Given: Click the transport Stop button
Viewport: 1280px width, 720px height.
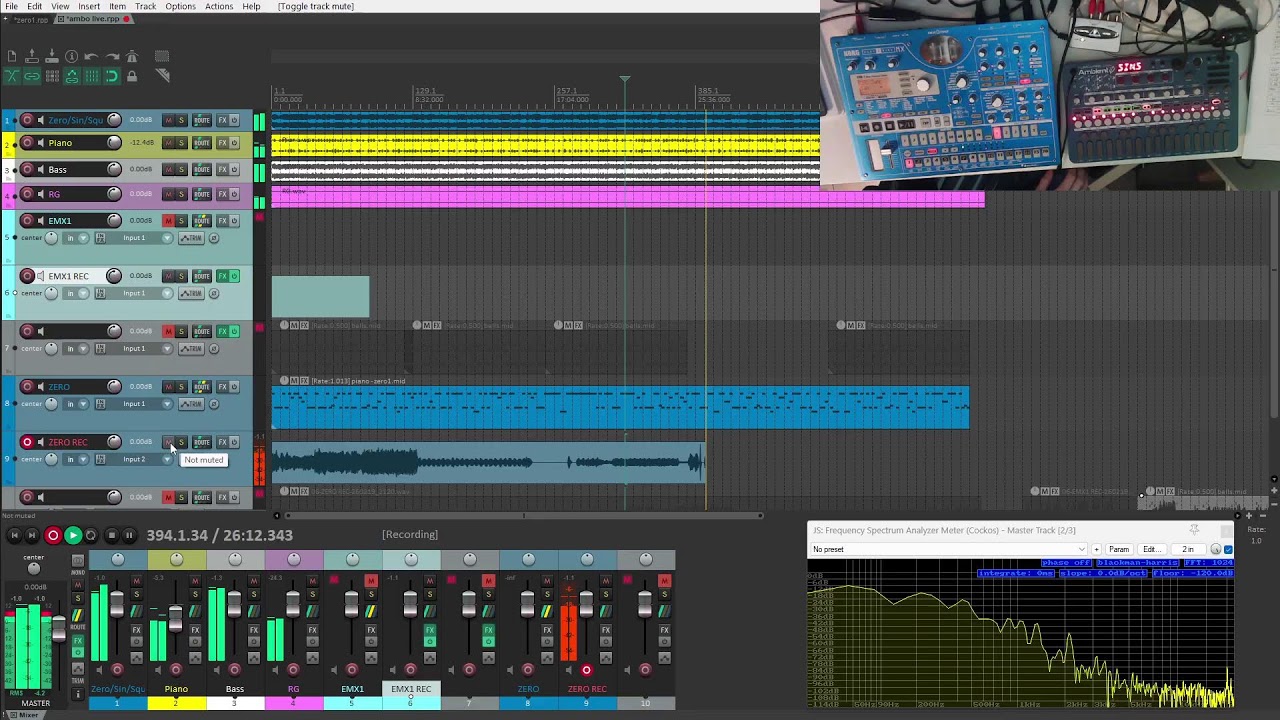Looking at the screenshot, I should (111, 535).
